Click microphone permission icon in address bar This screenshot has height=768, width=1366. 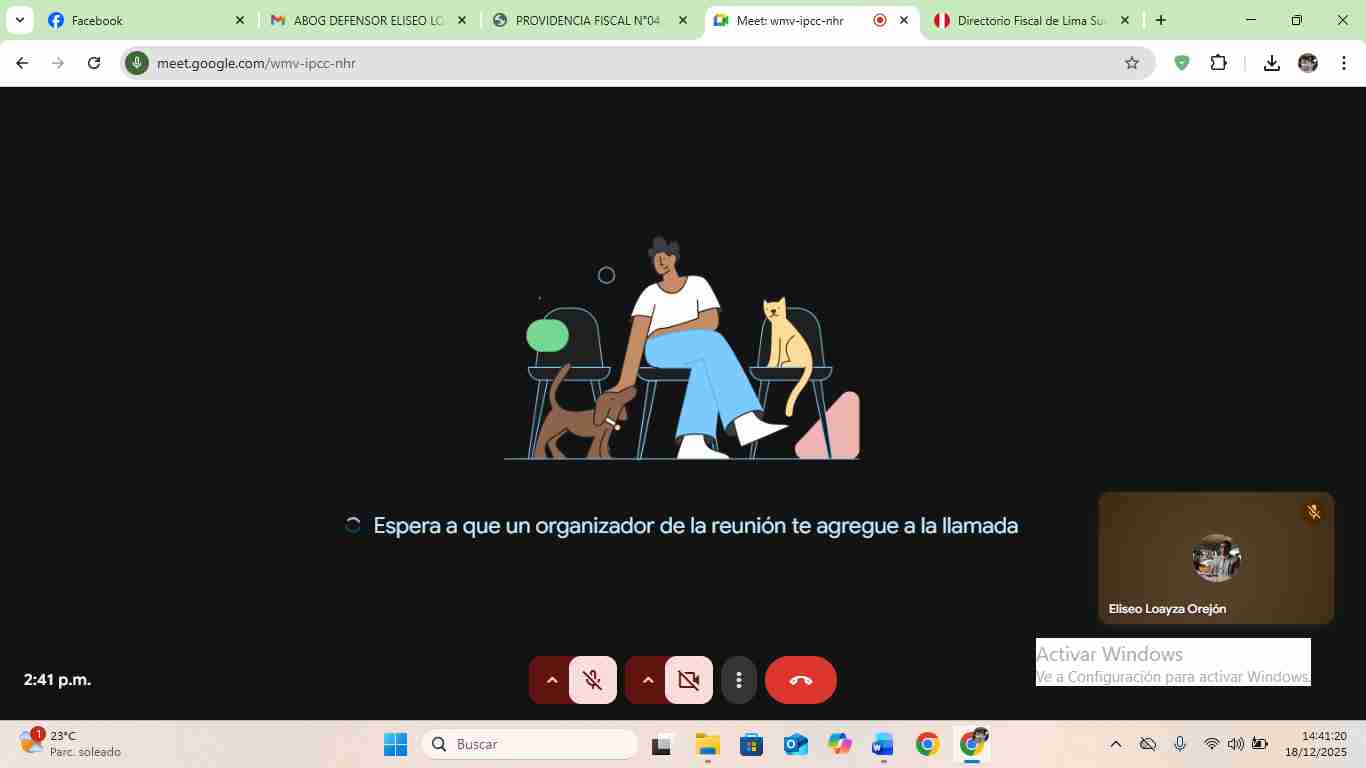[x=137, y=63]
